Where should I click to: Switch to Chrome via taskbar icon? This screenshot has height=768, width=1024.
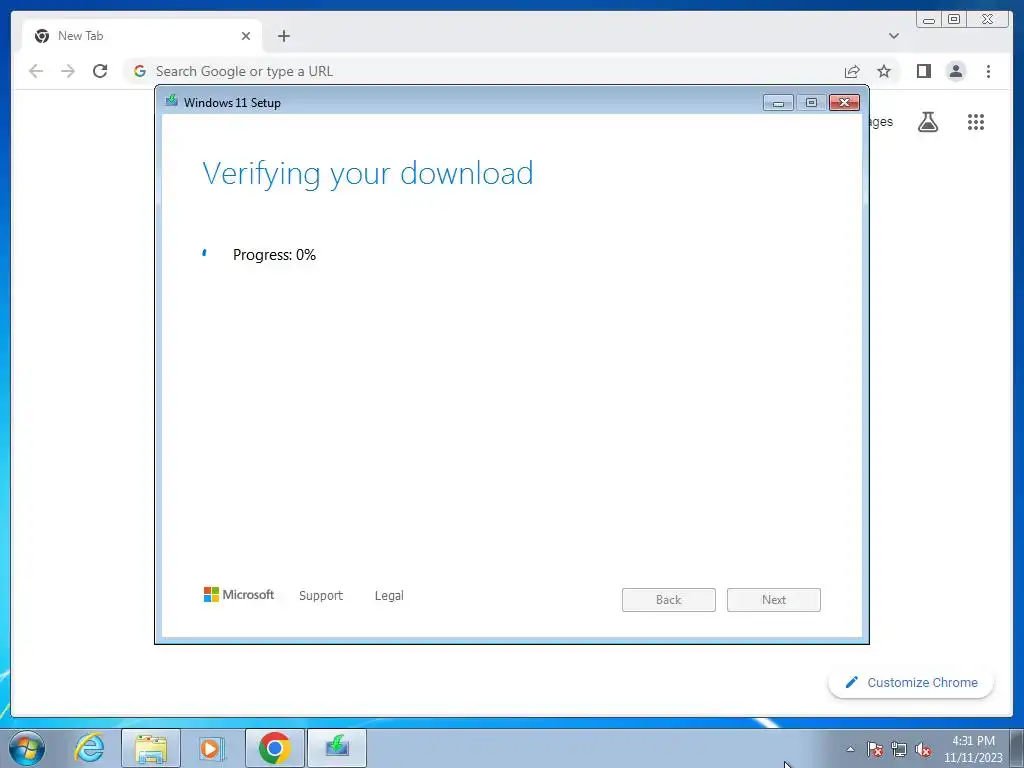point(275,748)
